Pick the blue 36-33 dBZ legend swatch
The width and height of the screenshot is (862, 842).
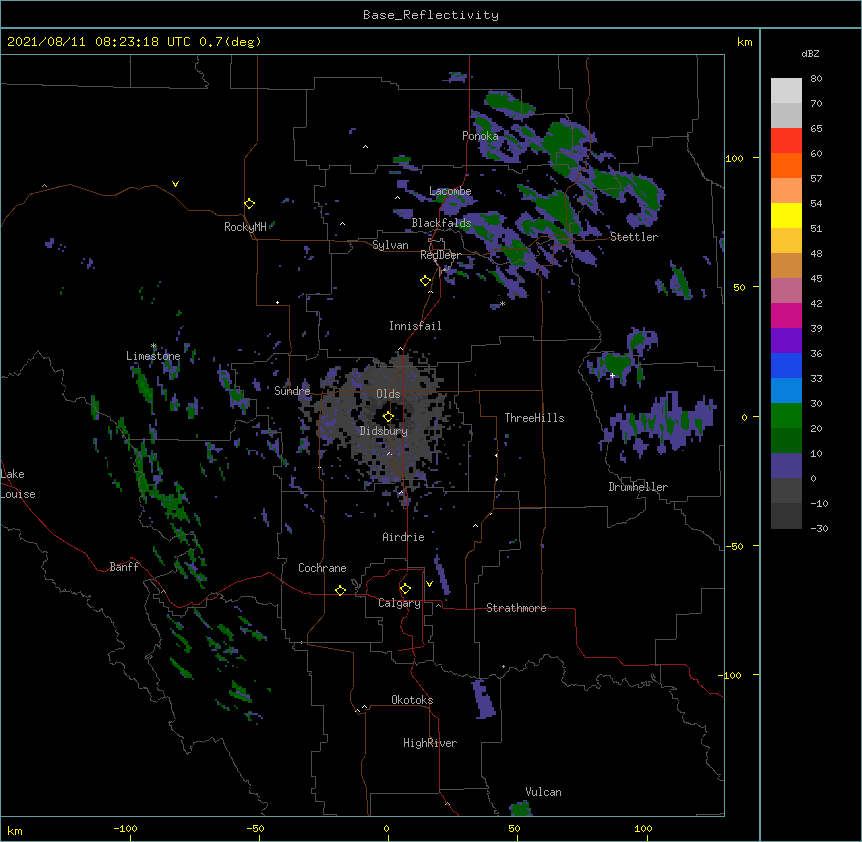(786, 365)
